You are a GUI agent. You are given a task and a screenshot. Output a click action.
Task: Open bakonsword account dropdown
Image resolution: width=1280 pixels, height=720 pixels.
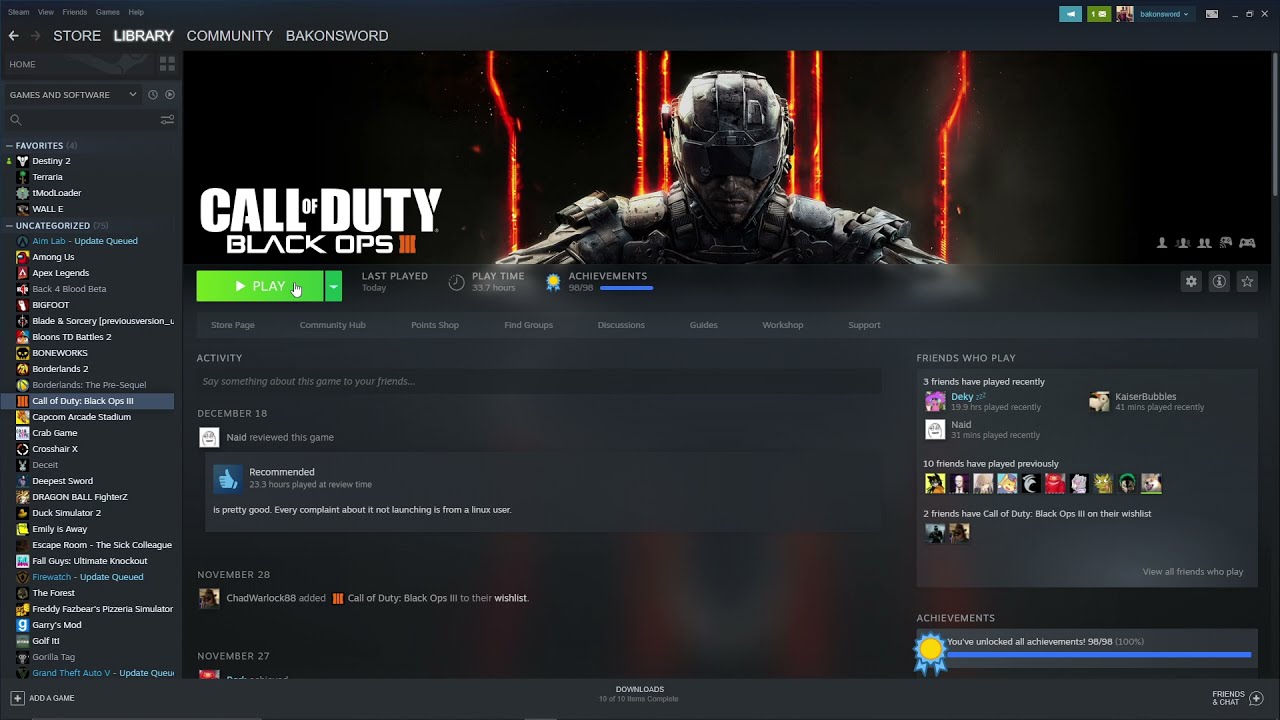[x=1164, y=14]
